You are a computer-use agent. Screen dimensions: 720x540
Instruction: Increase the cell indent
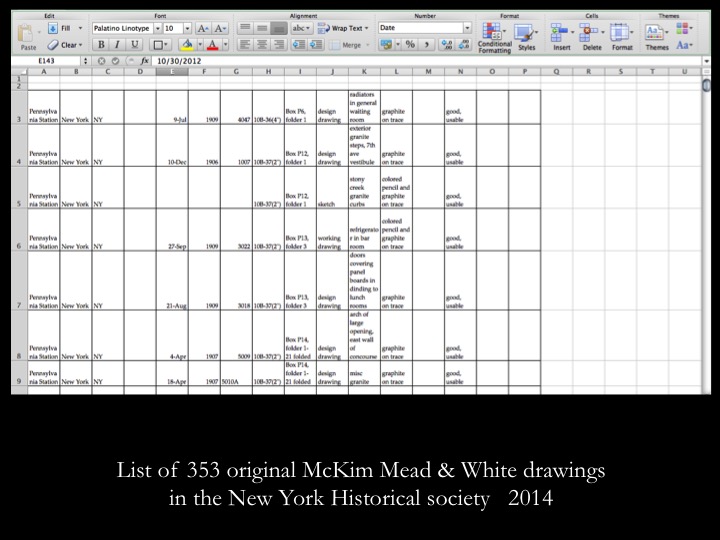point(316,45)
